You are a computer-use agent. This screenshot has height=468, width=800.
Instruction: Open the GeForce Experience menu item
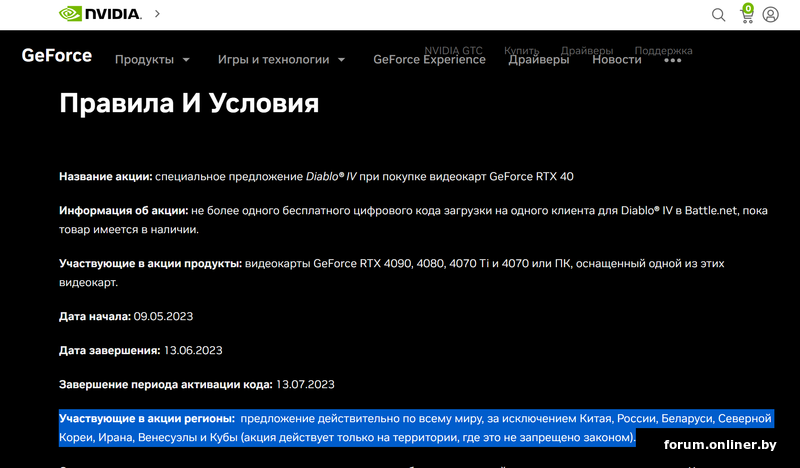pyautogui.click(x=429, y=60)
